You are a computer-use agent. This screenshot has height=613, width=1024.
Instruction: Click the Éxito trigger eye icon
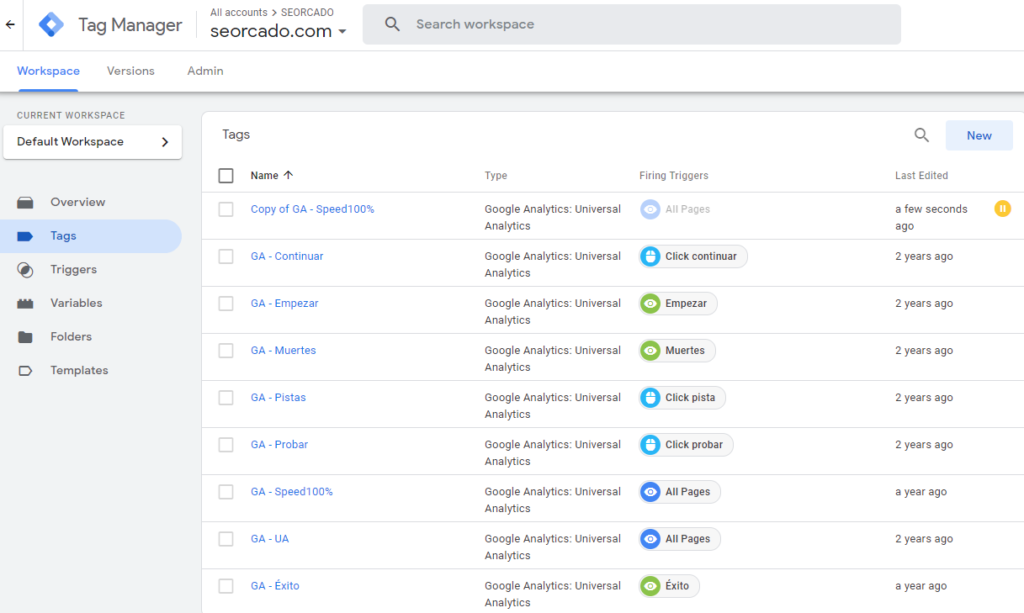[x=650, y=586]
